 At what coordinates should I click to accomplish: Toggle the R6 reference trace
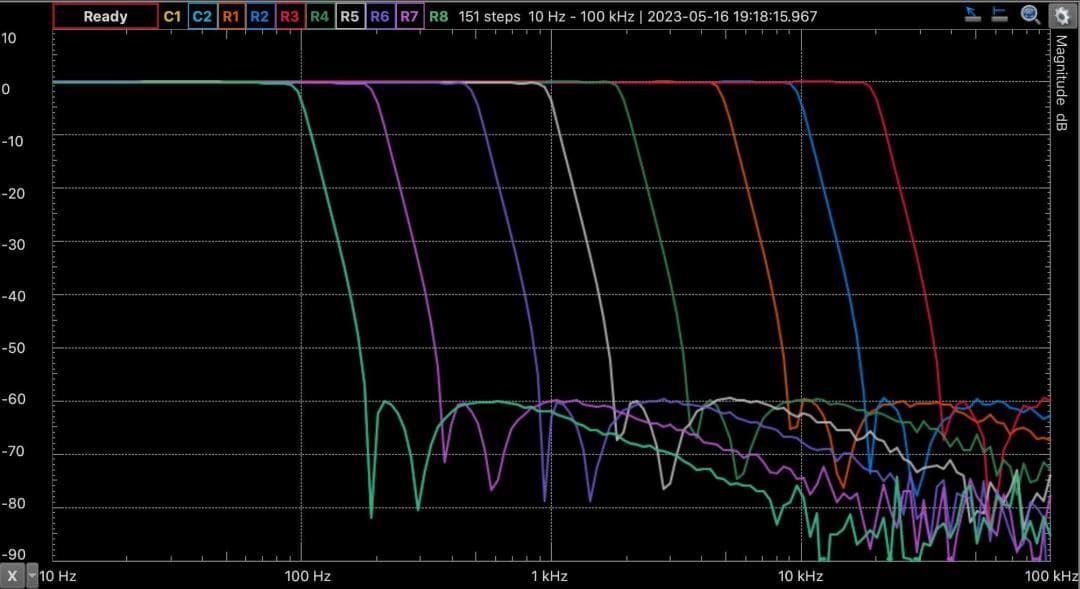click(x=379, y=16)
